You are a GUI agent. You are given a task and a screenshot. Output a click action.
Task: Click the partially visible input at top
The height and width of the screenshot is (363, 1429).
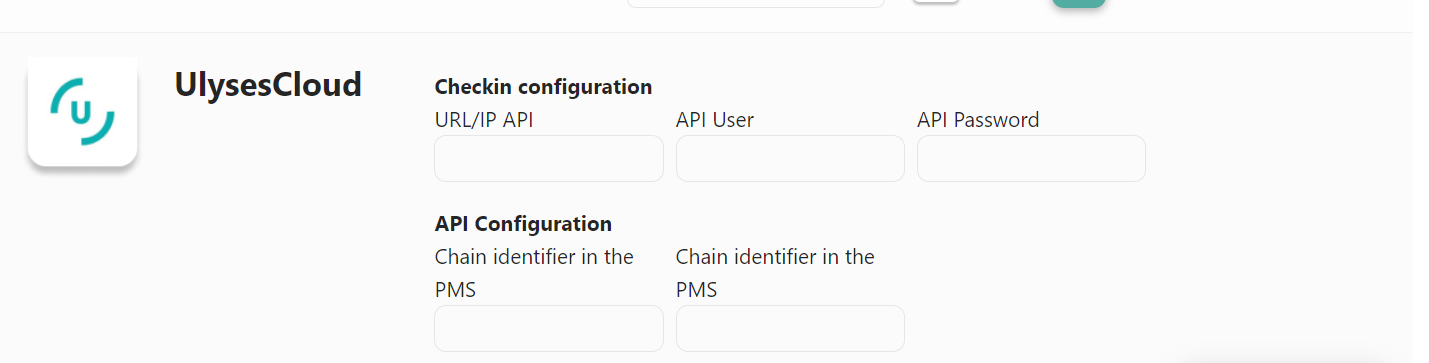(756, 3)
